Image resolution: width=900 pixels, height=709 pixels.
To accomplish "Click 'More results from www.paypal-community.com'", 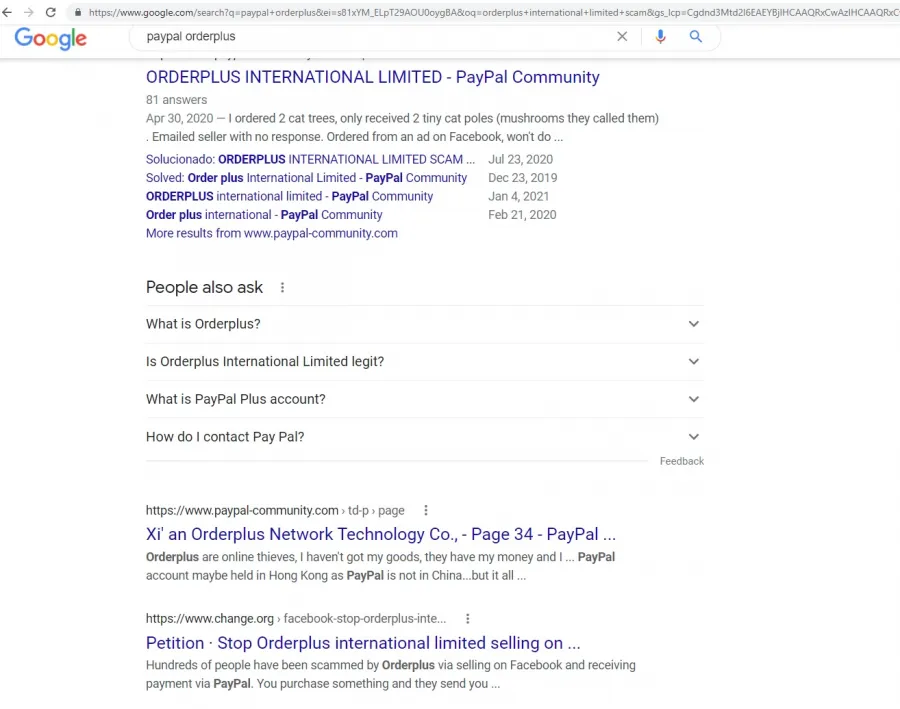I will 271,233.
